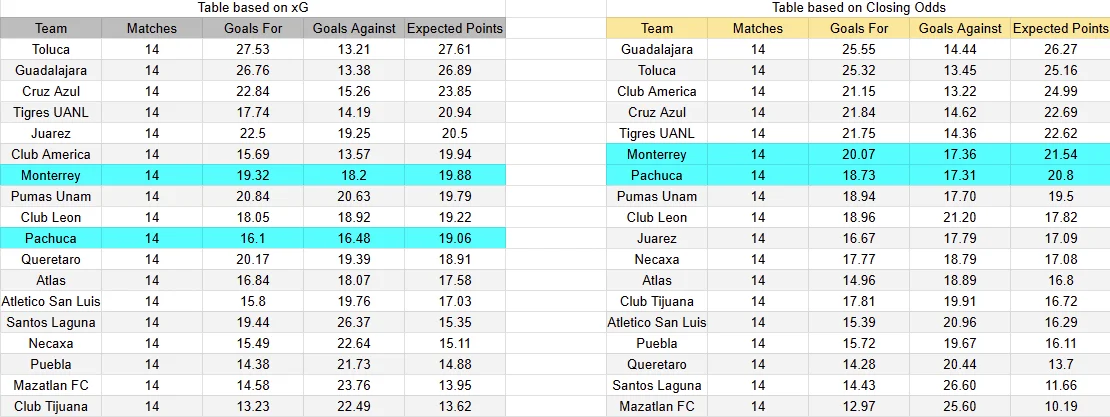This screenshot has height=417, width=1110.
Task: Click the 'Table based on Closing Odds' title
Action: coord(859,8)
